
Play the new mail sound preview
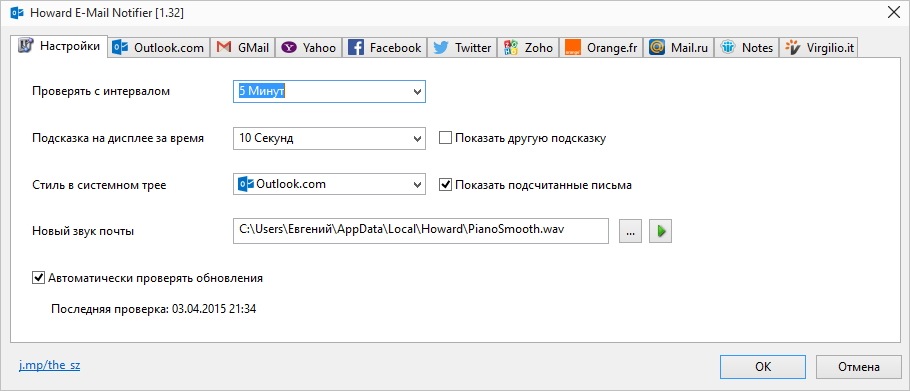coord(660,231)
